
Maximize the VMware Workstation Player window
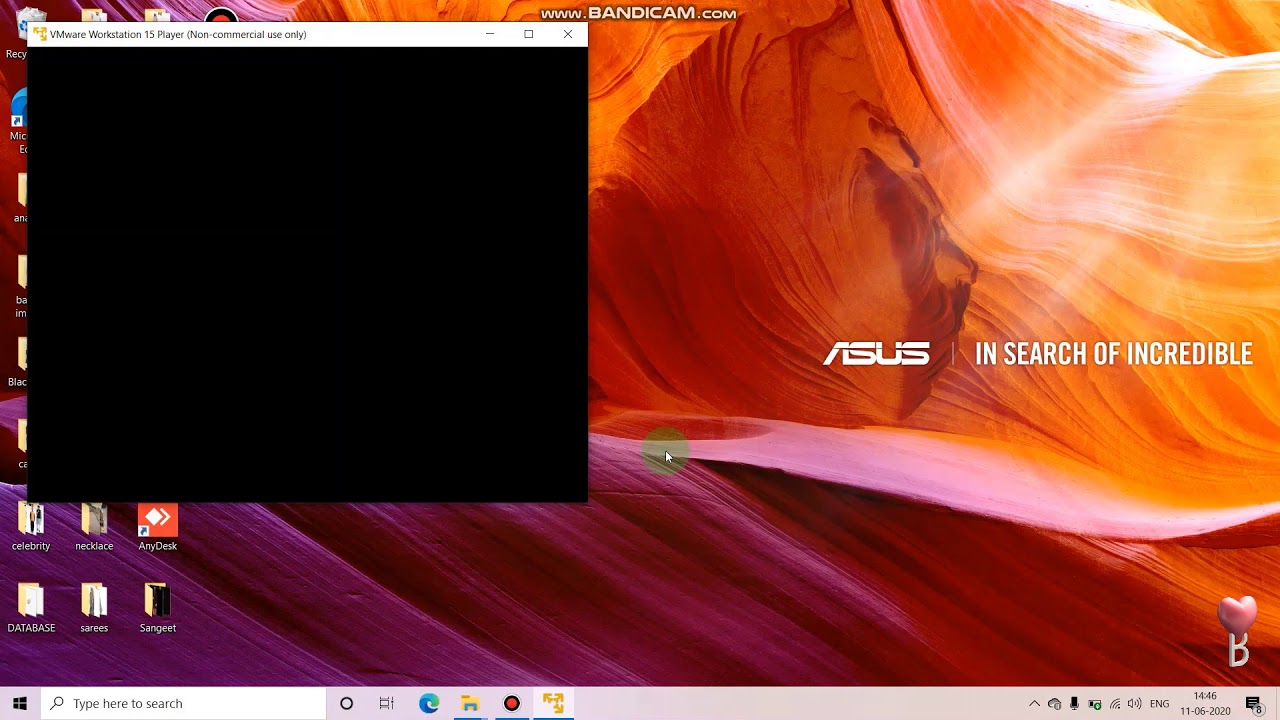click(x=529, y=34)
